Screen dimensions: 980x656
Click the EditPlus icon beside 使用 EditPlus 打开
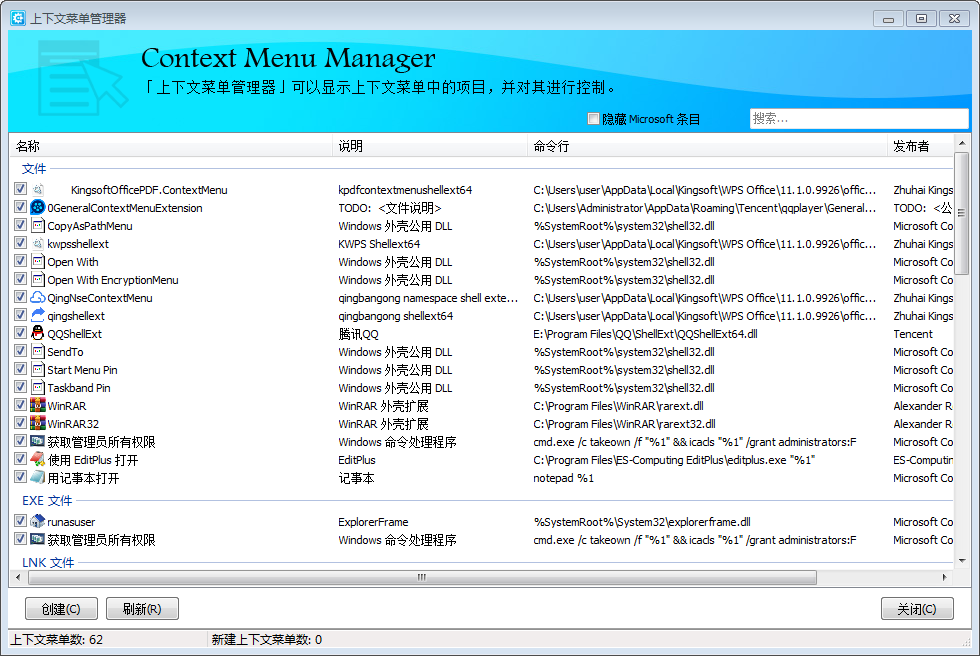coord(38,460)
